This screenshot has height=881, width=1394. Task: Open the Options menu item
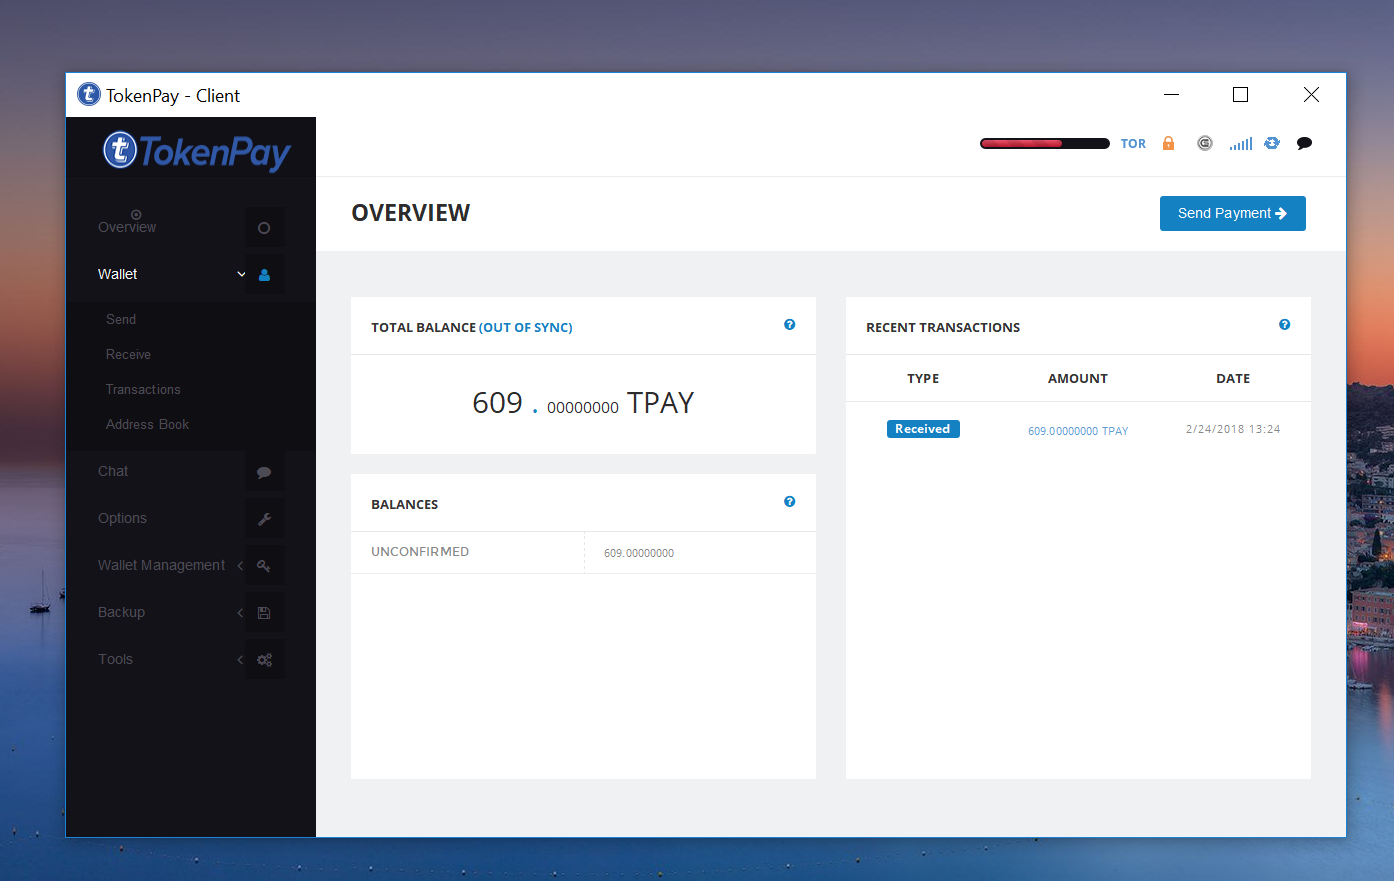pos(122,518)
